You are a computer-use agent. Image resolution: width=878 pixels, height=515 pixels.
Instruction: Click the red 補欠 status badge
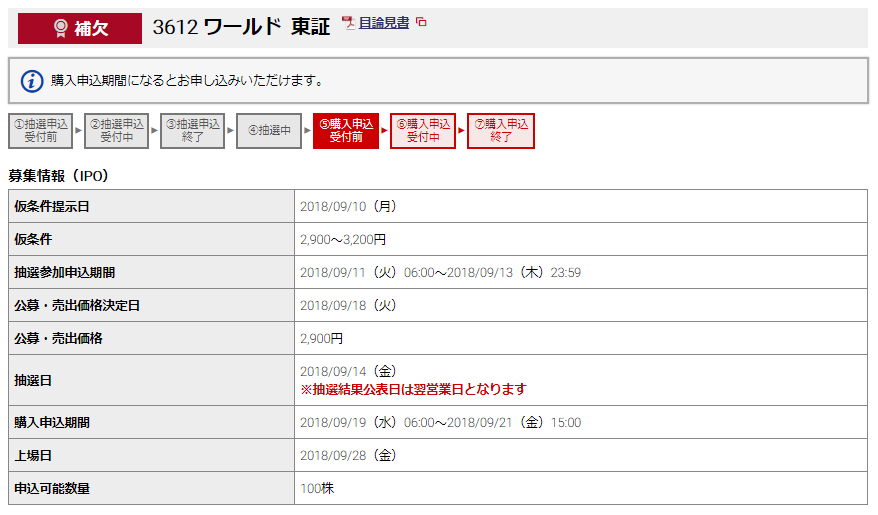coord(80,28)
